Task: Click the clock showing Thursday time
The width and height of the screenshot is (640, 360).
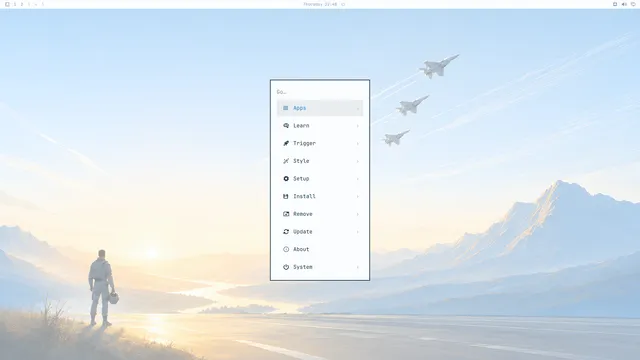Action: 320,4
